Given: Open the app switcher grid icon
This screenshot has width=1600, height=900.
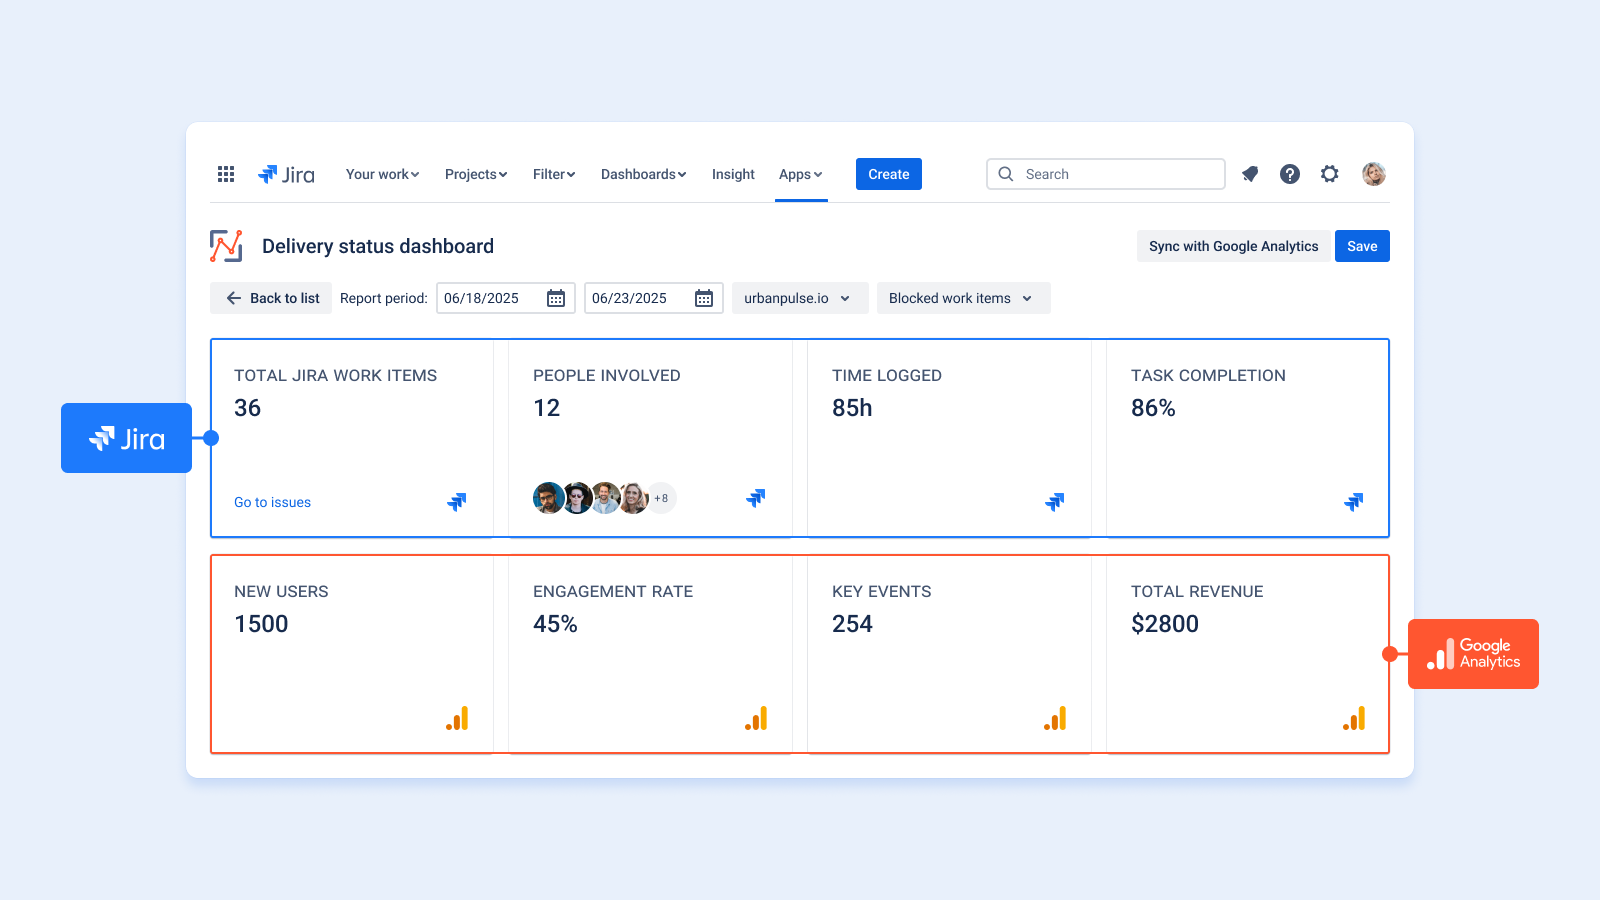Looking at the screenshot, I should point(226,174).
